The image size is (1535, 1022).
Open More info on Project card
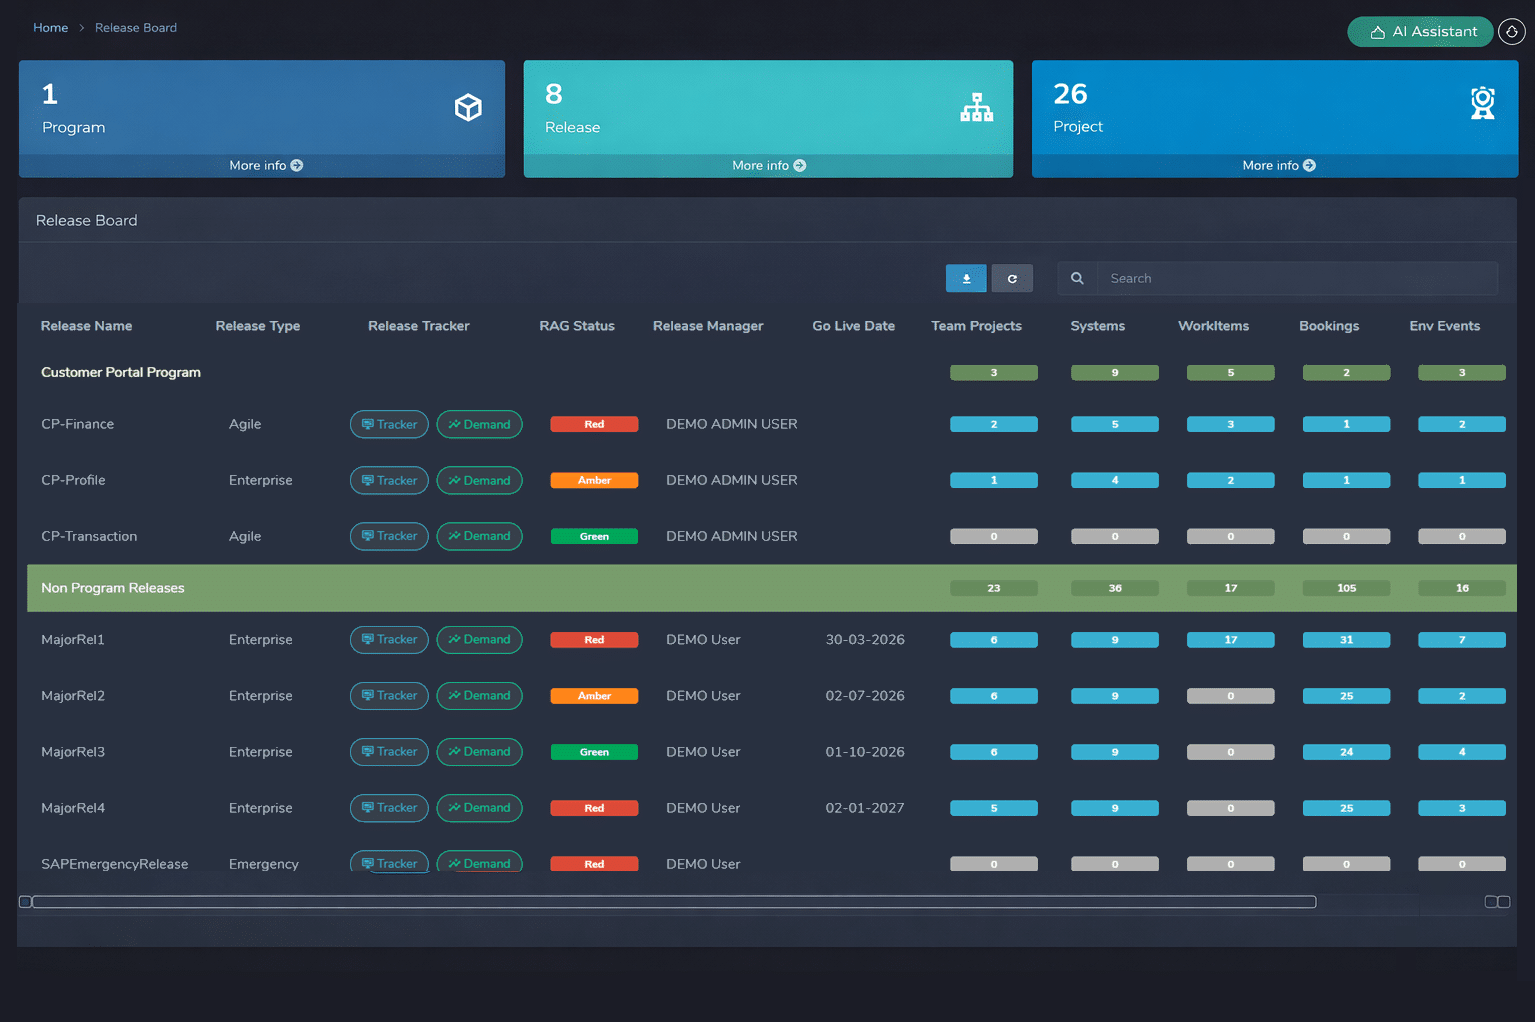pos(1278,166)
